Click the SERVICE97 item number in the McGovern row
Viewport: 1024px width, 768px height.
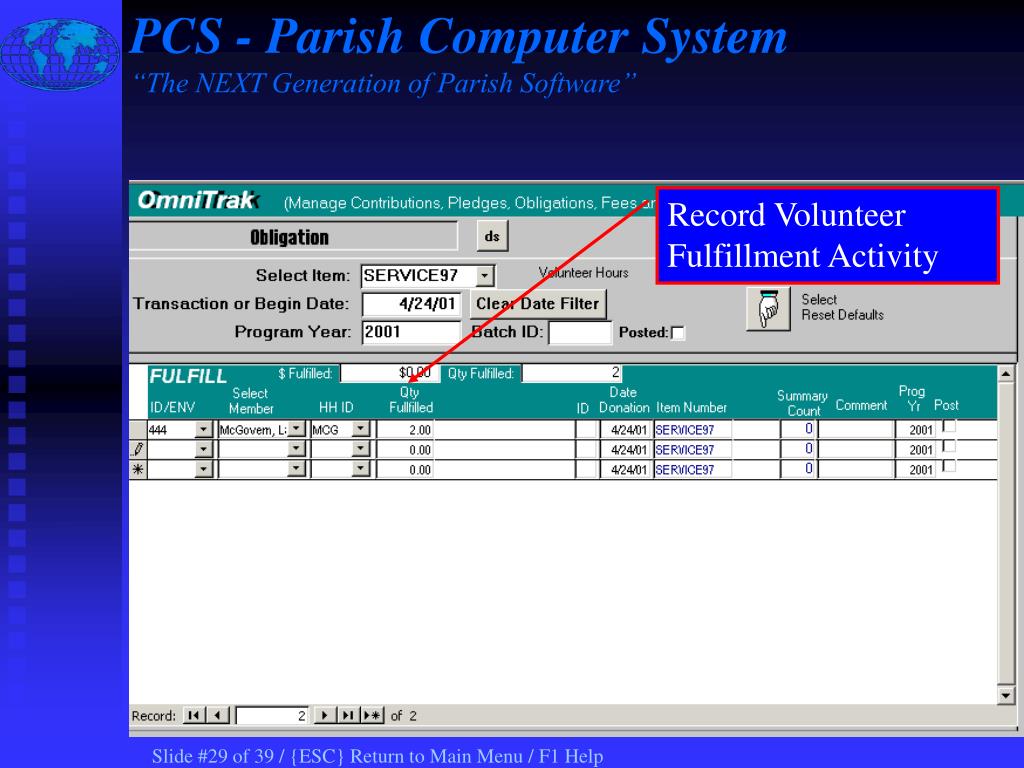[693, 430]
